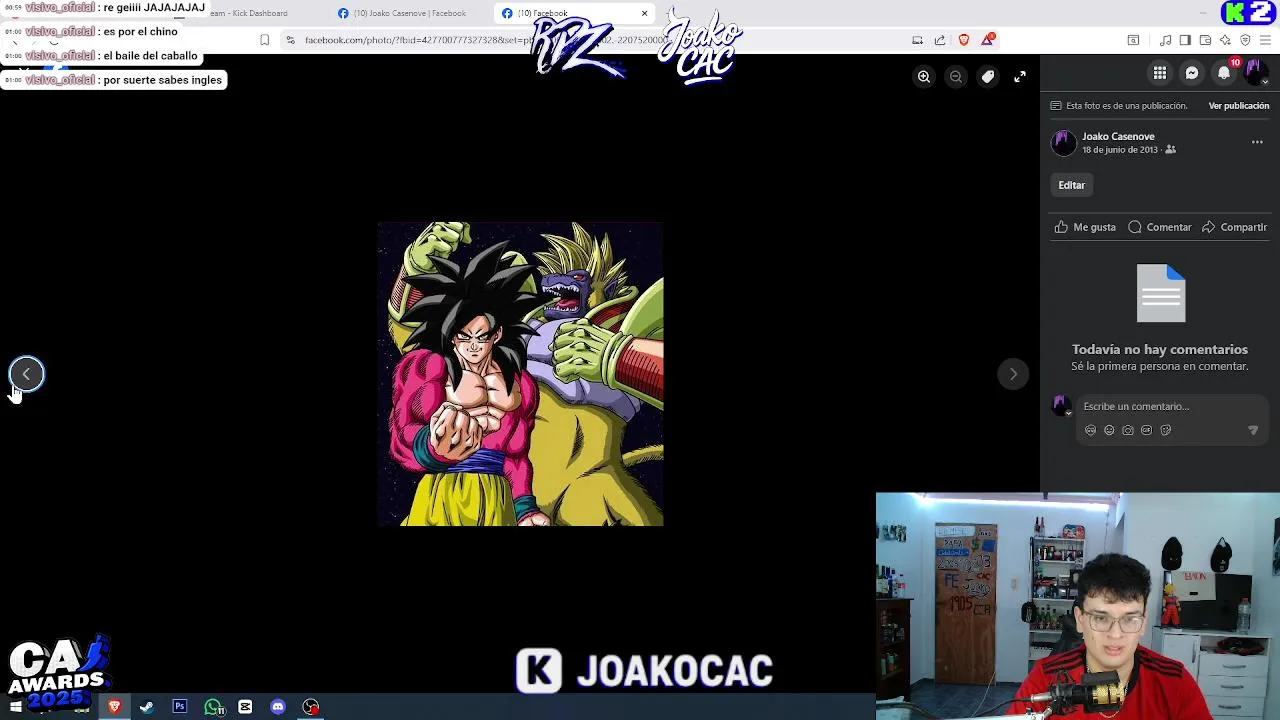The image size is (1280, 720).
Task: Open emoji picker in comment box
Action: pos(1109,430)
